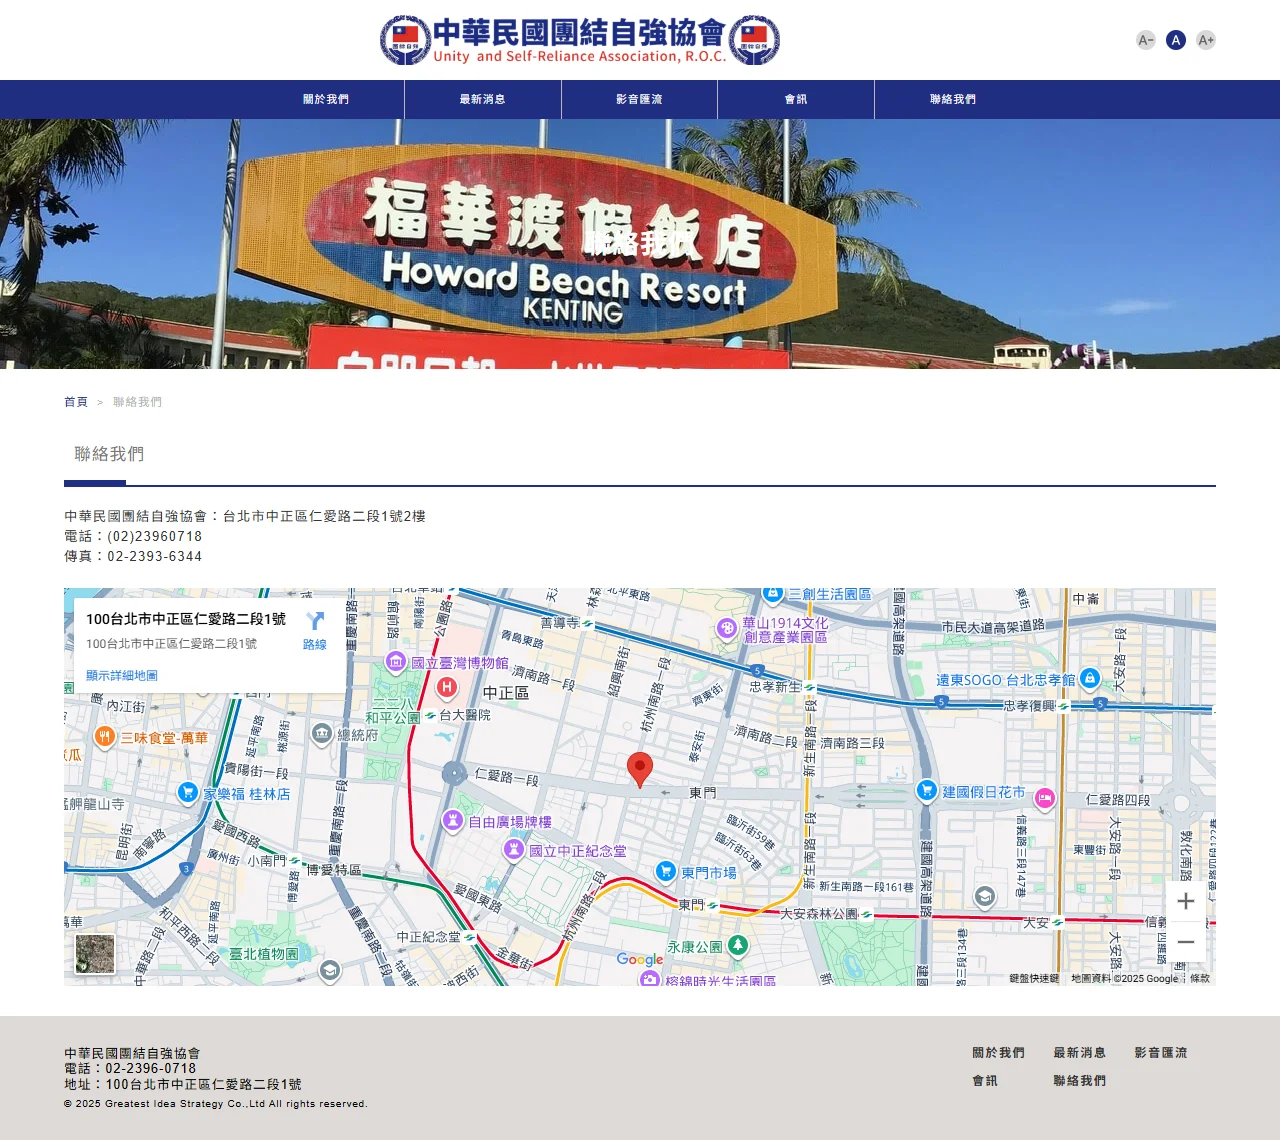Image resolution: width=1280 pixels, height=1140 pixels.
Task: Switch to satellite view thumbnail
Action: click(95, 954)
